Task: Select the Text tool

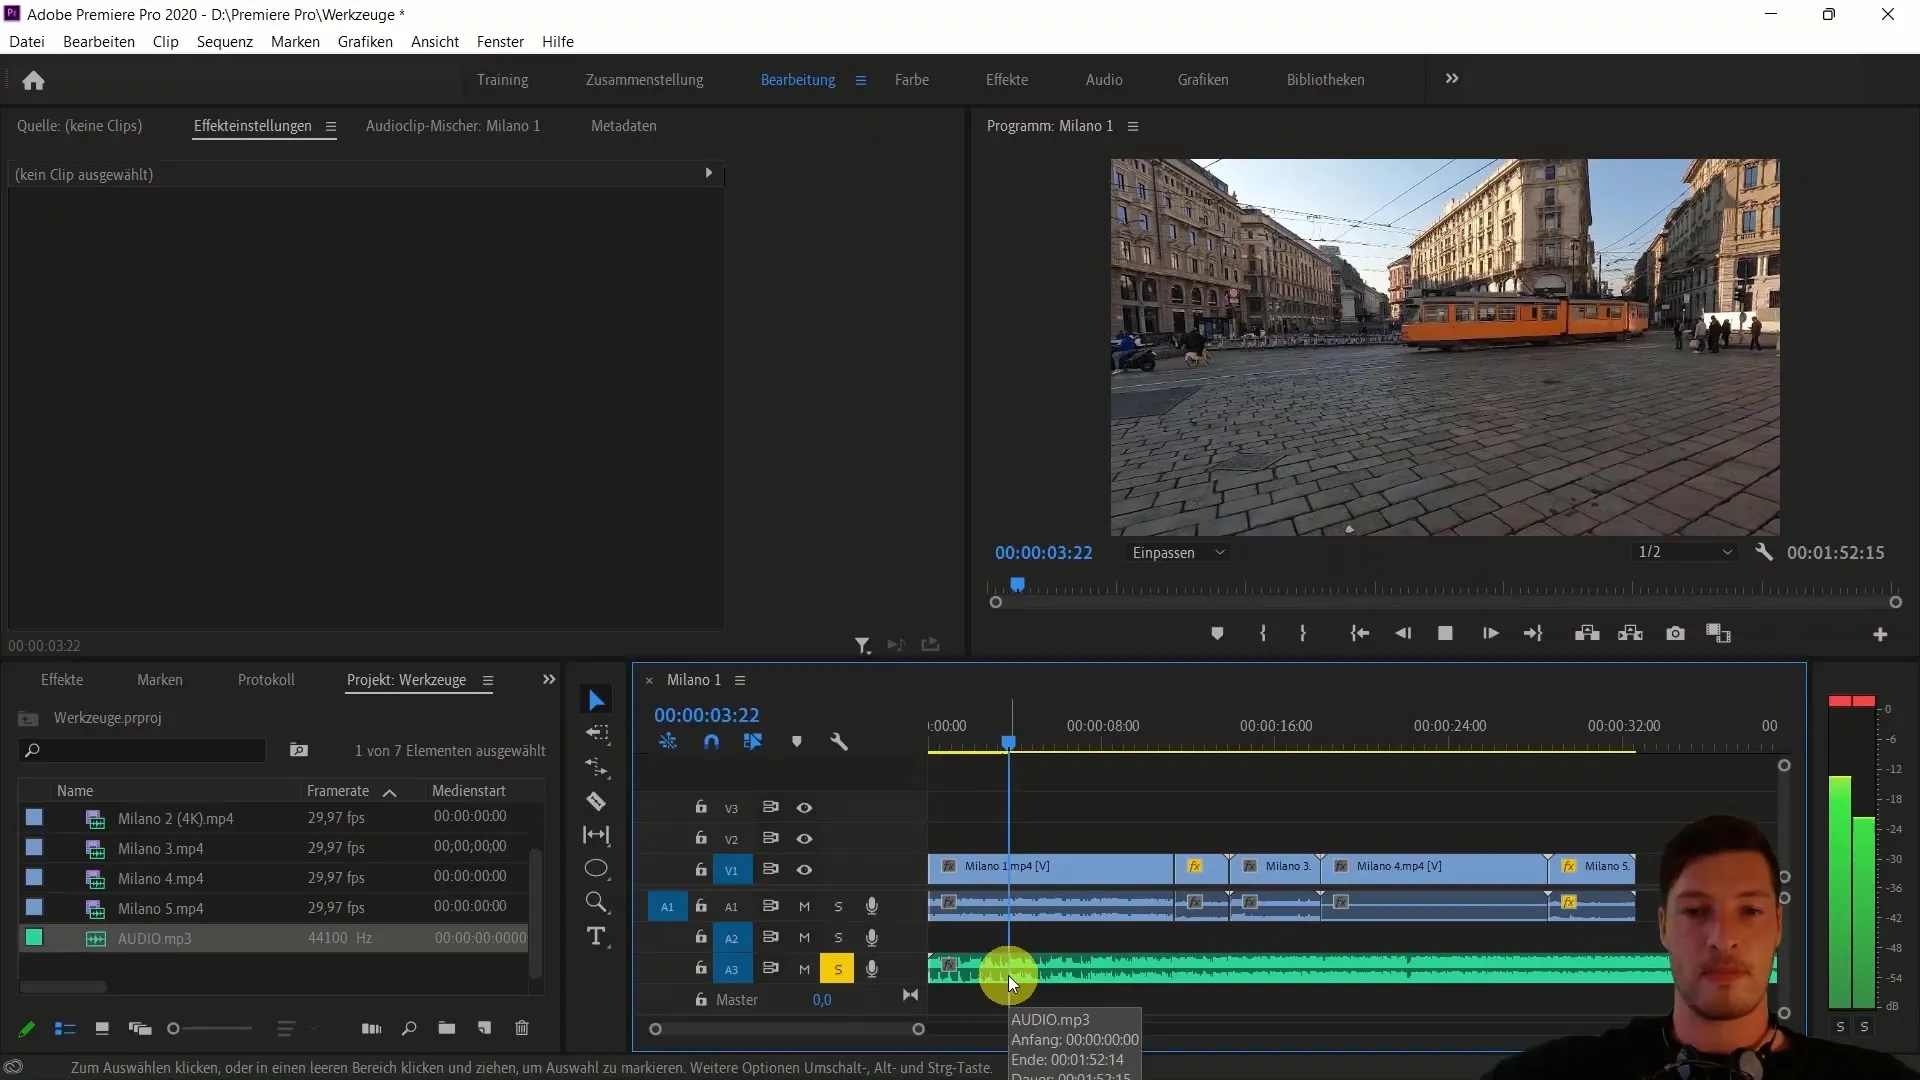Action: (596, 936)
